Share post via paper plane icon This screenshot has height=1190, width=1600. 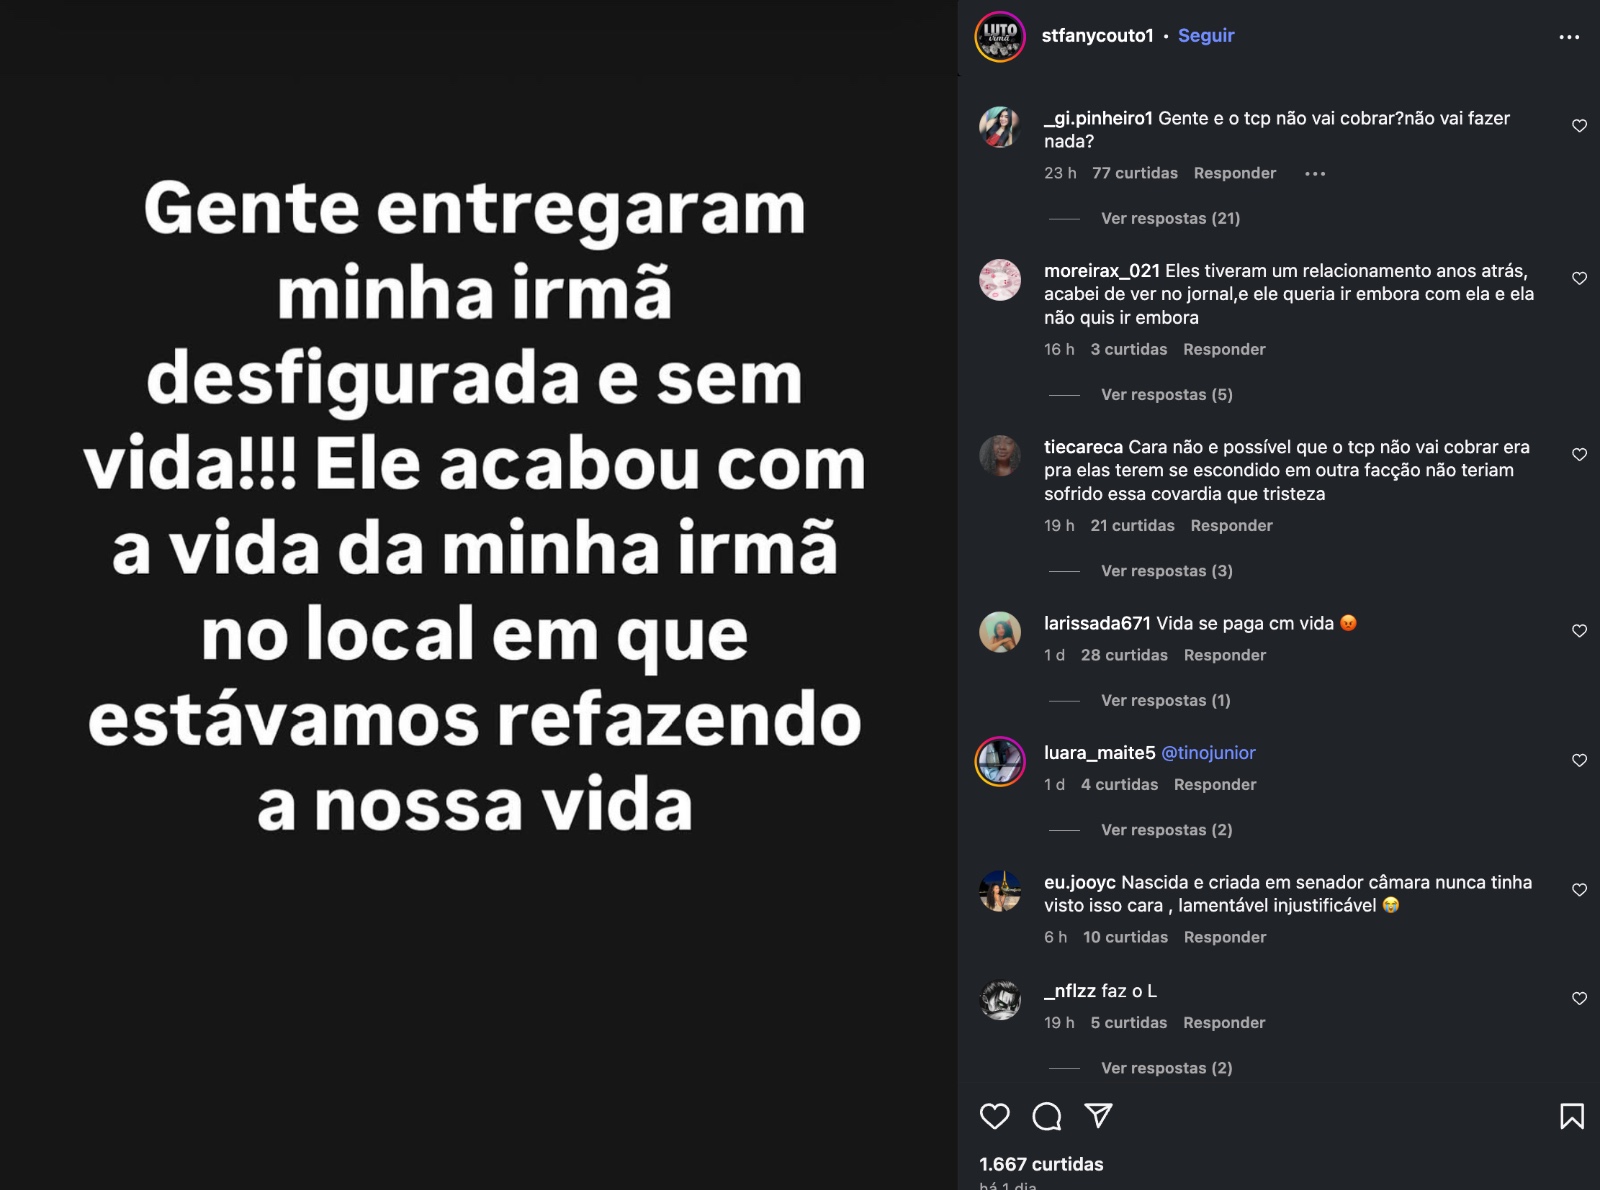click(1099, 1115)
